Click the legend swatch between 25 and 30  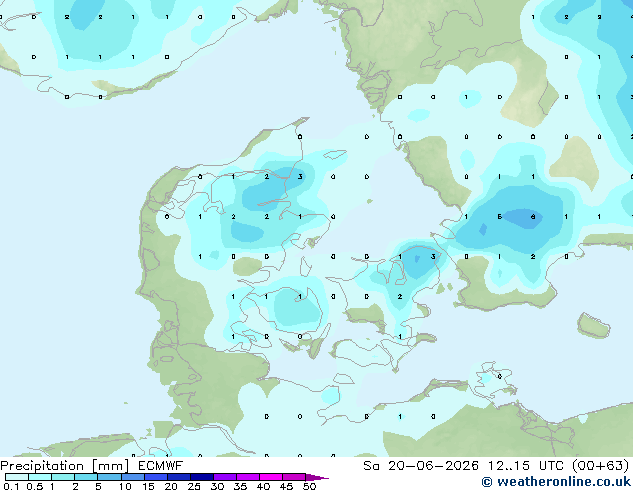tap(202, 477)
